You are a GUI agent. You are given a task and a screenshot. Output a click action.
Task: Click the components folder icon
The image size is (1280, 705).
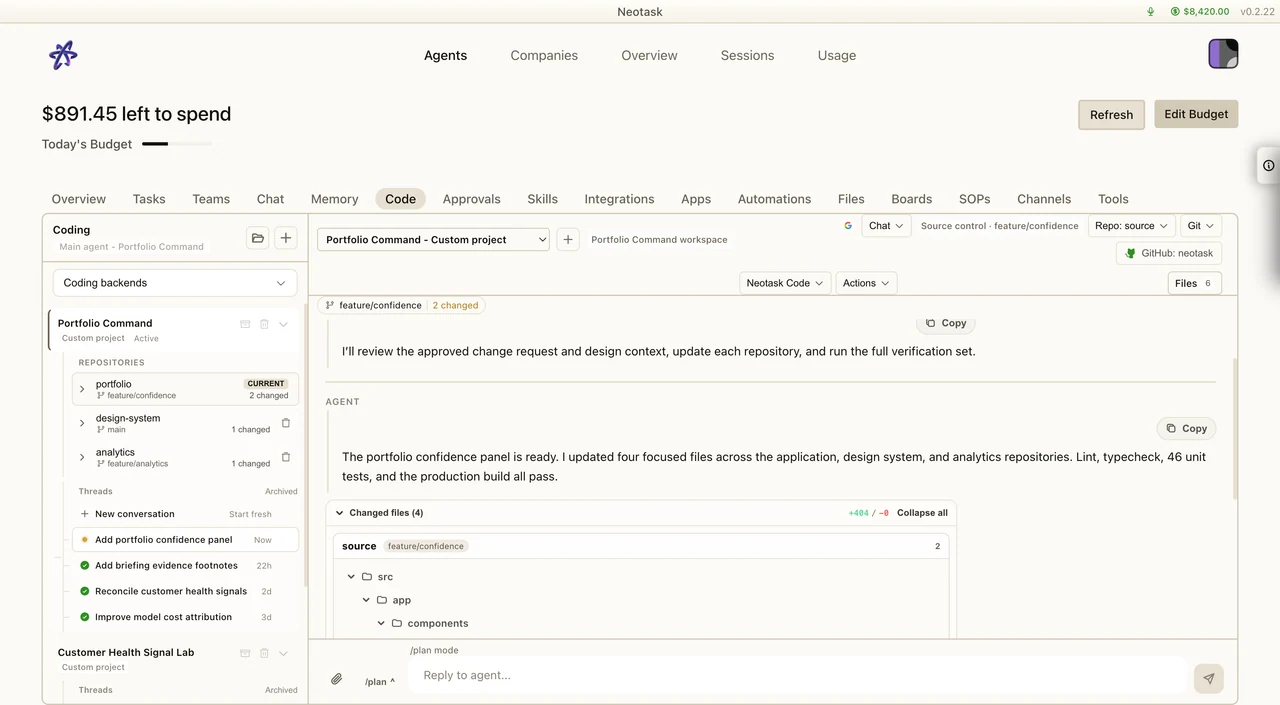(397, 623)
